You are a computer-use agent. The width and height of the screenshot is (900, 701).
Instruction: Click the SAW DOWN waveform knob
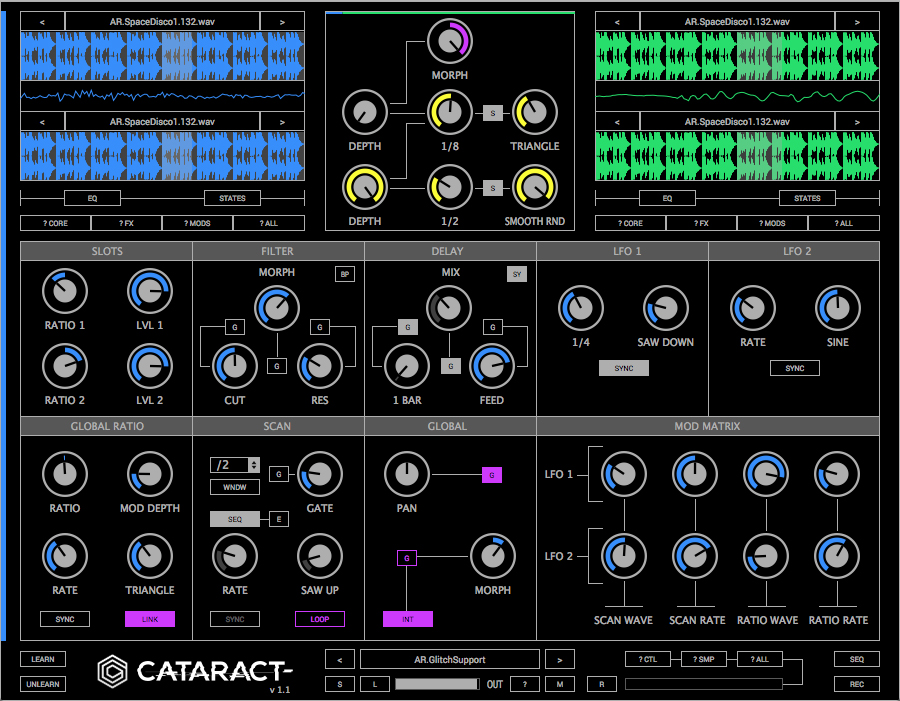(x=666, y=308)
